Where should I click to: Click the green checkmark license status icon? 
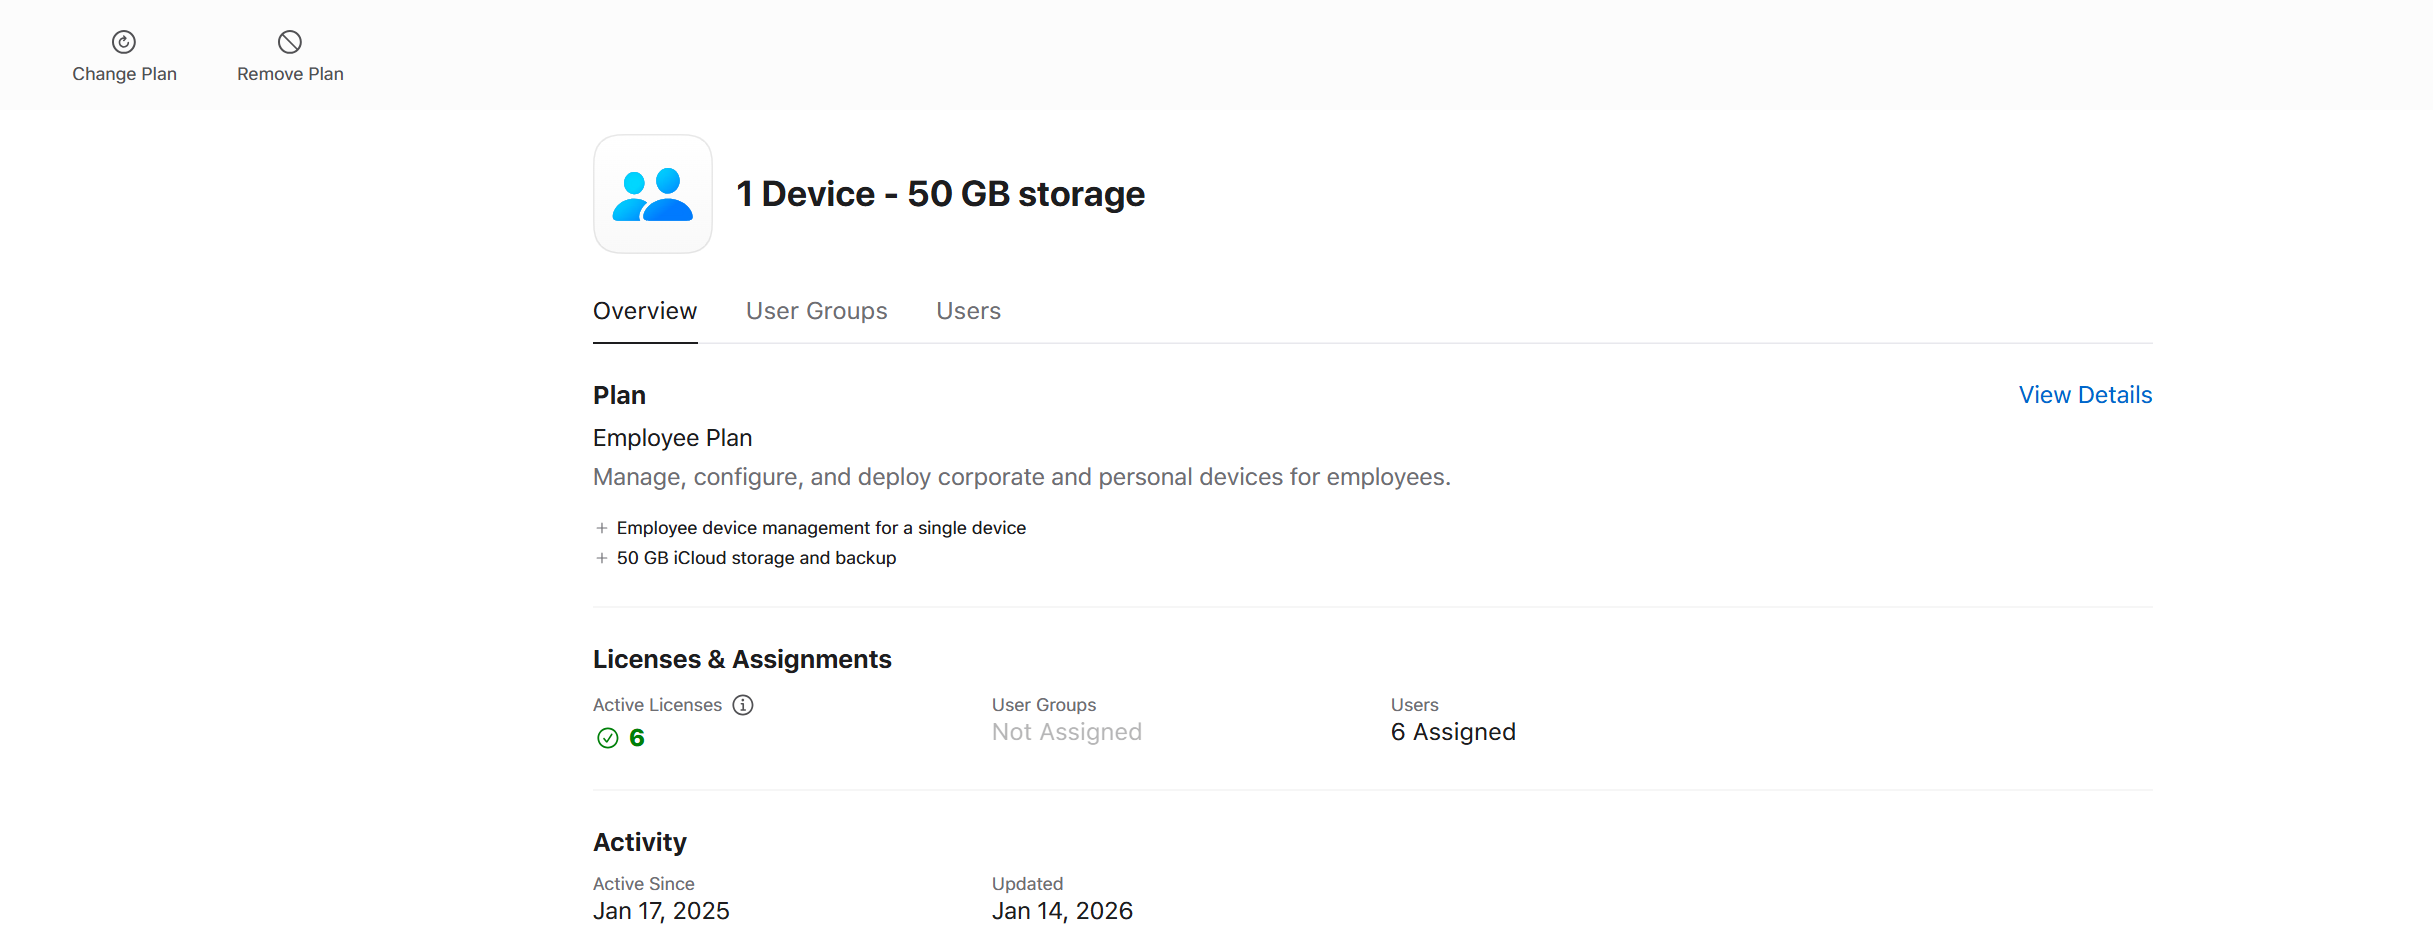coord(607,738)
